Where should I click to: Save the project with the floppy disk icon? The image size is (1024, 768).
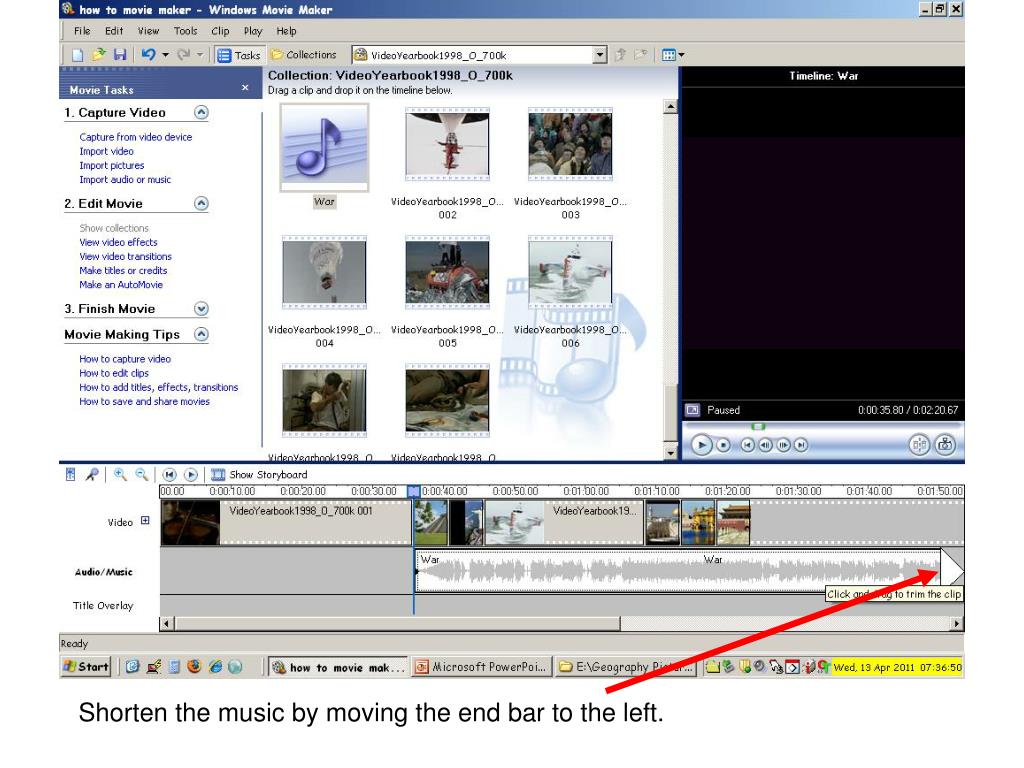[120, 55]
